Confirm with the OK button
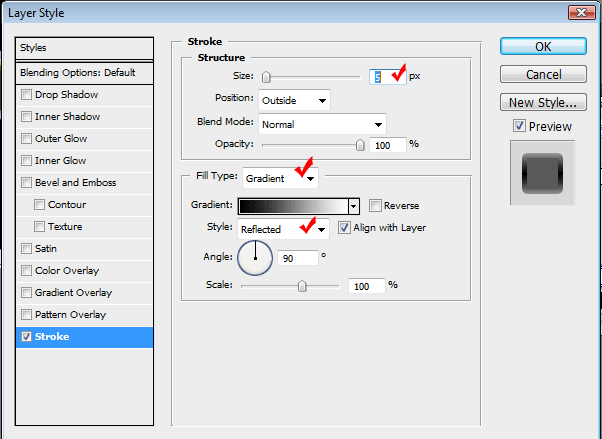This screenshot has height=439, width=602. [543, 46]
